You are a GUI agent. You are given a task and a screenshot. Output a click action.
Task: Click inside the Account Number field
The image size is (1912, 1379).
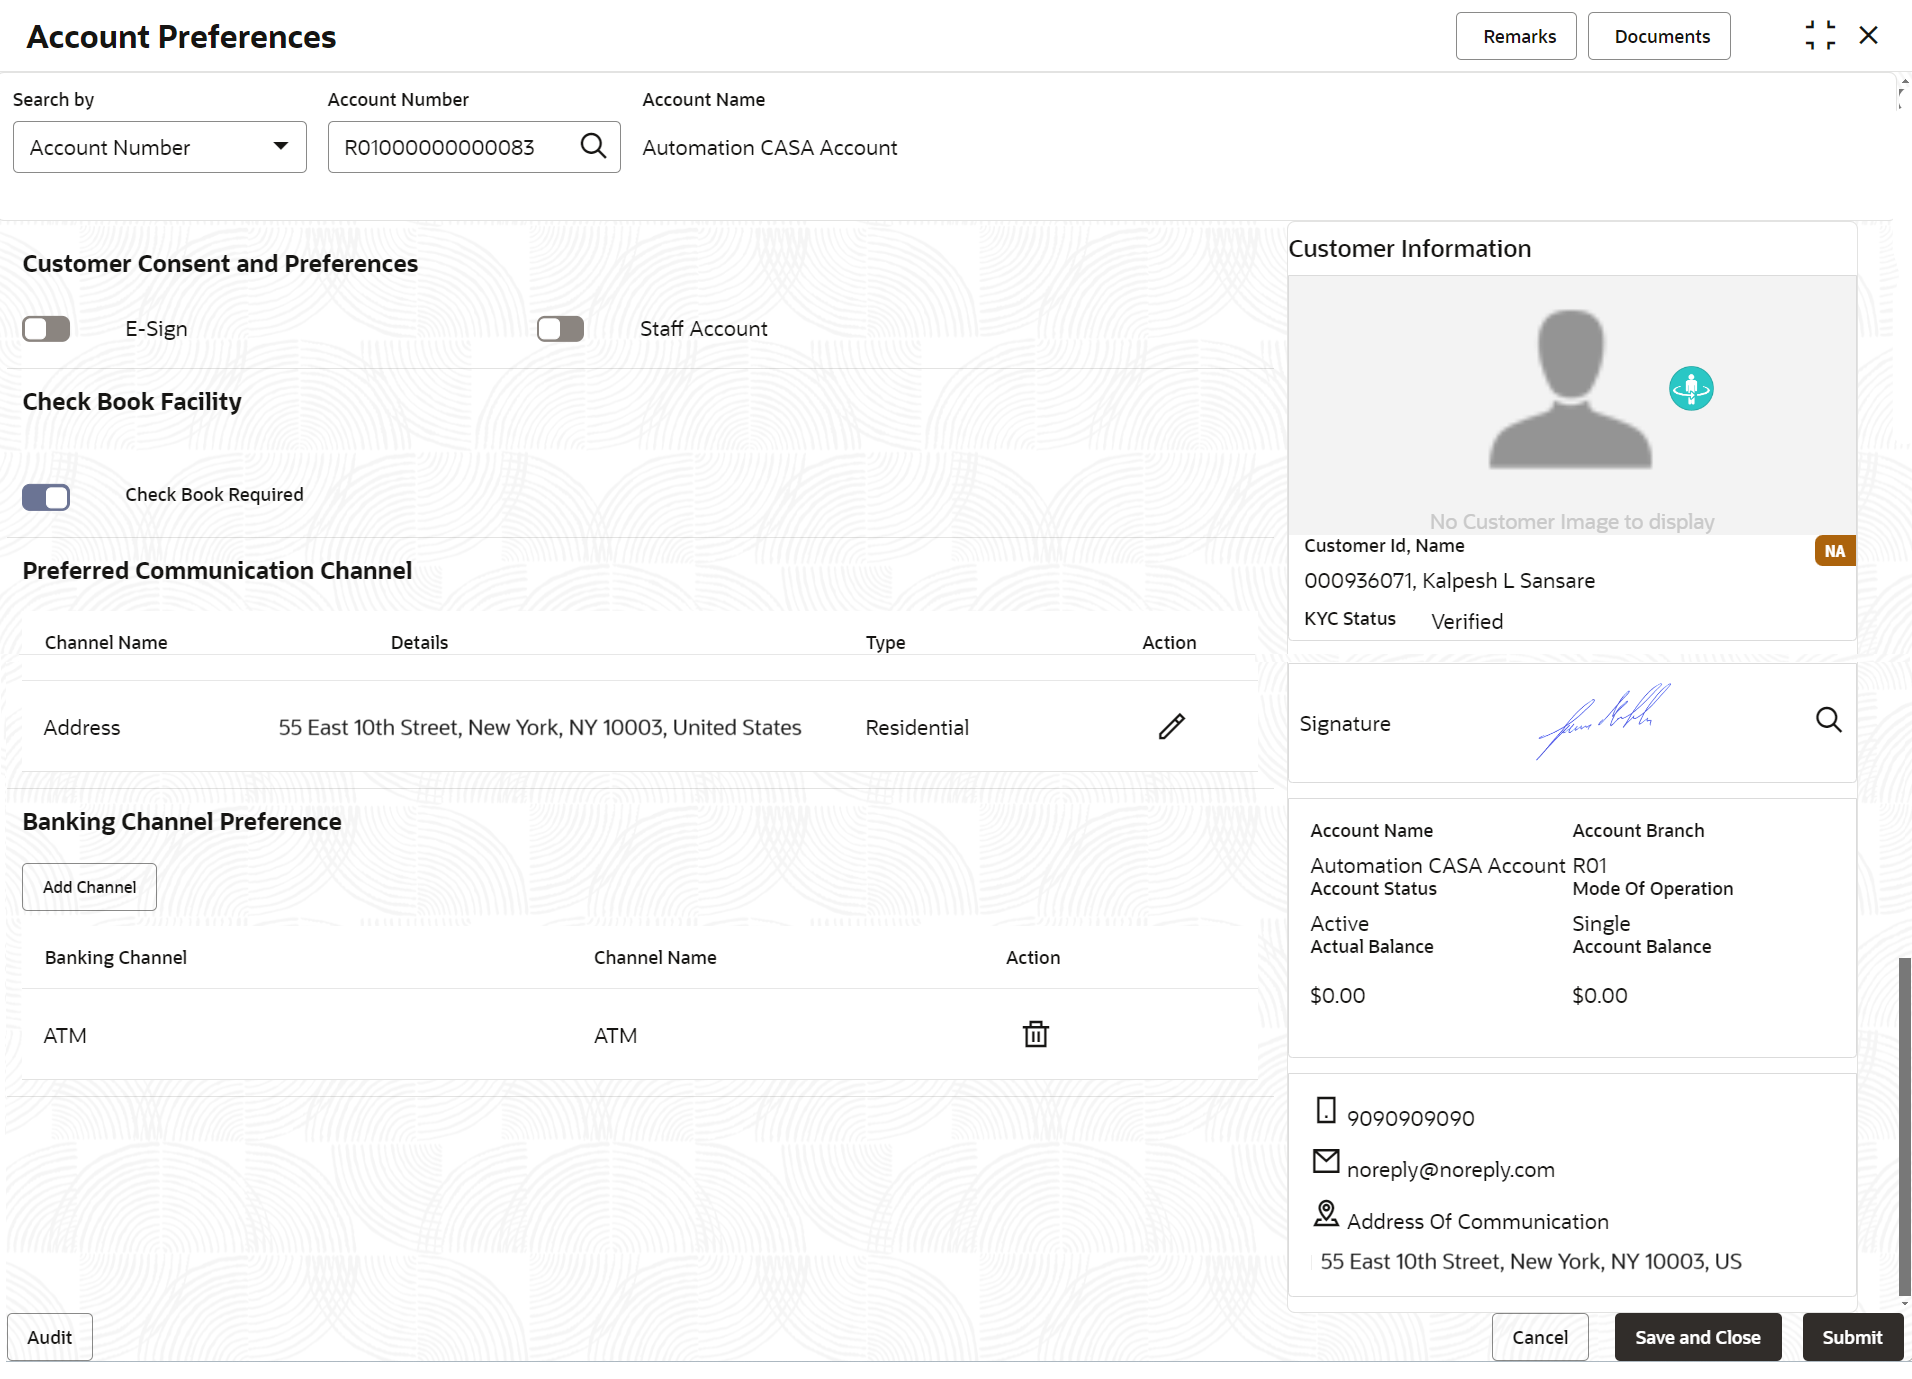452,147
